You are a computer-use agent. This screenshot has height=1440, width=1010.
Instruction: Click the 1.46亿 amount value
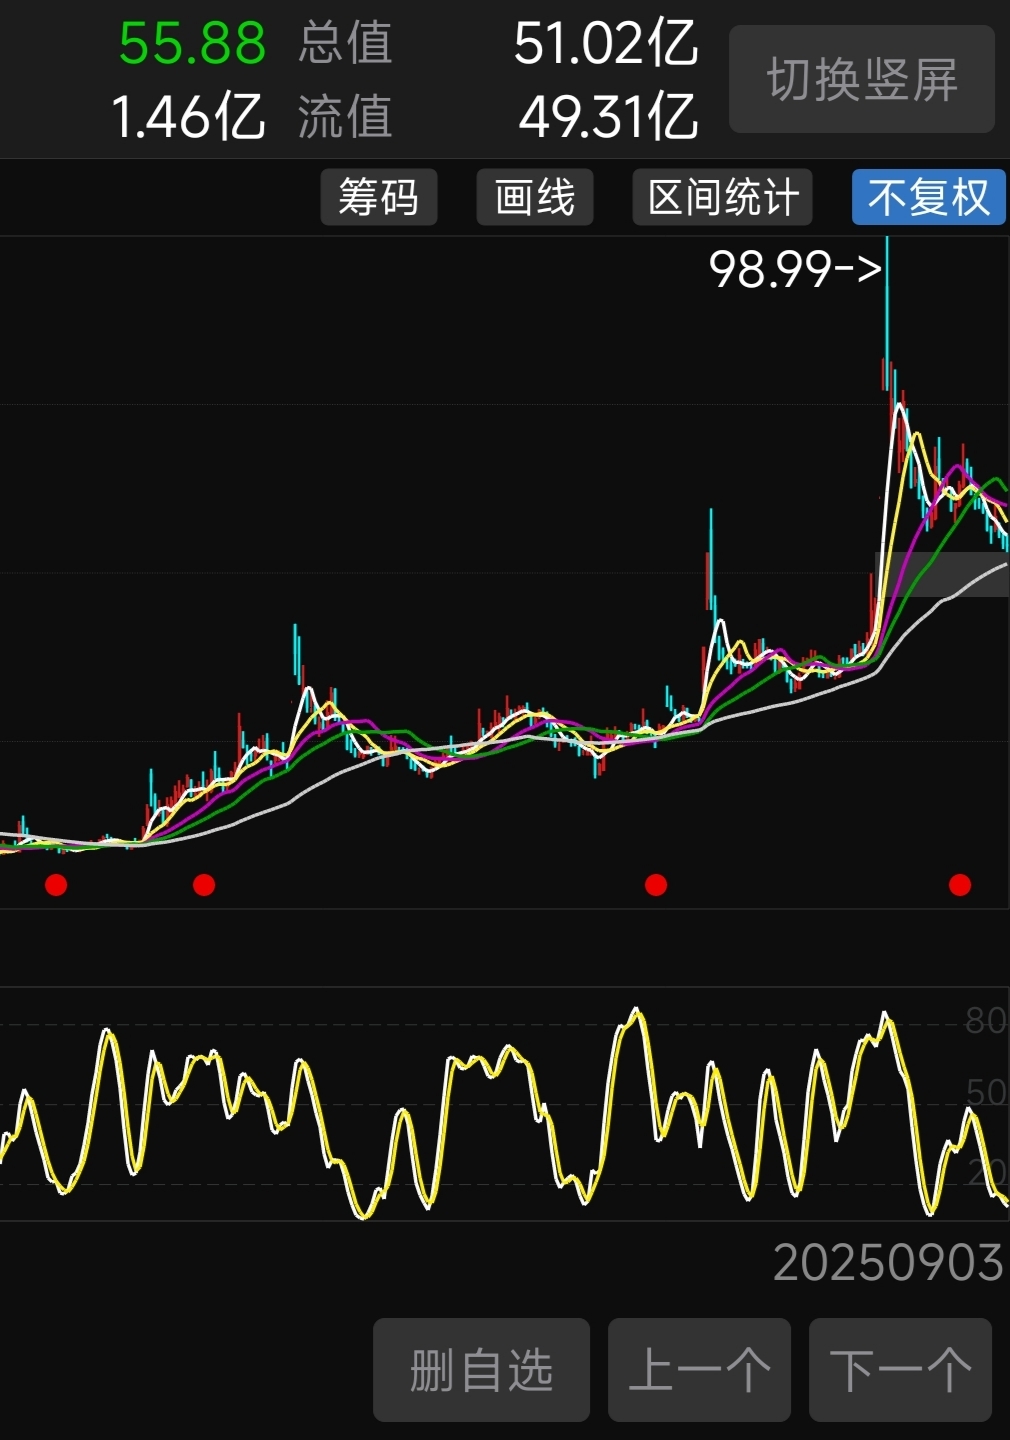tap(188, 117)
